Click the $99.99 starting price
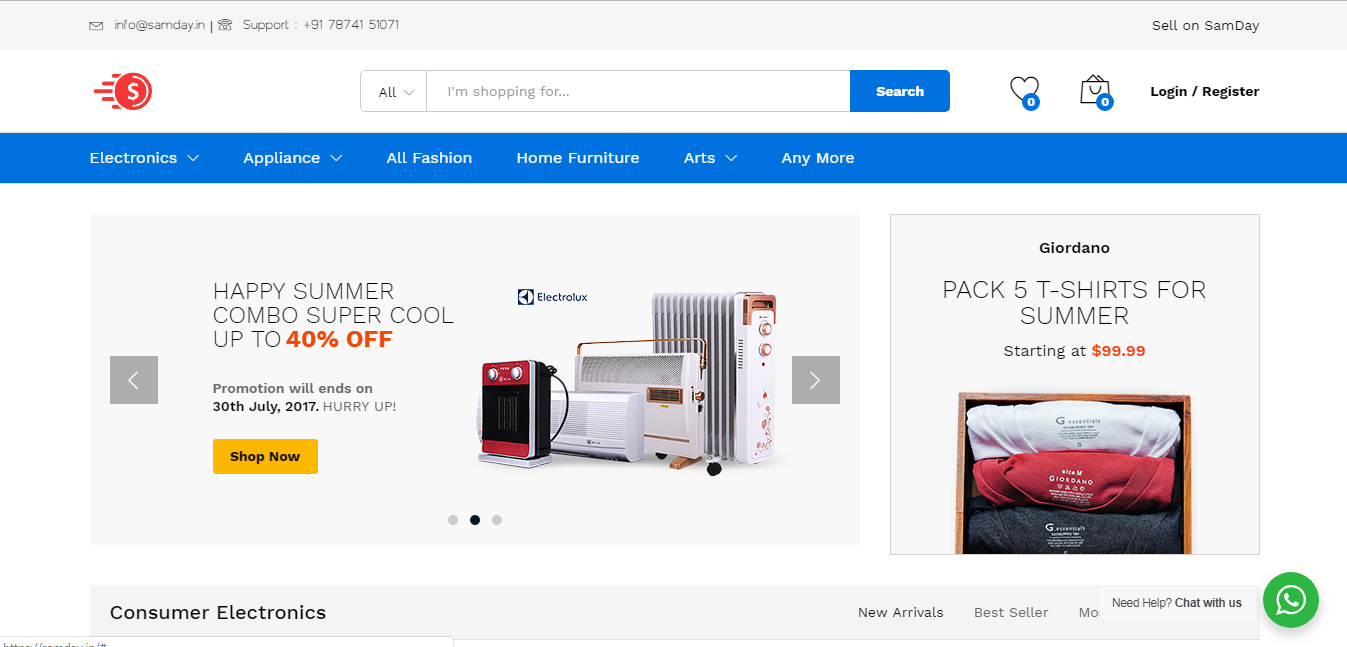This screenshot has height=647, width=1347. point(1119,351)
